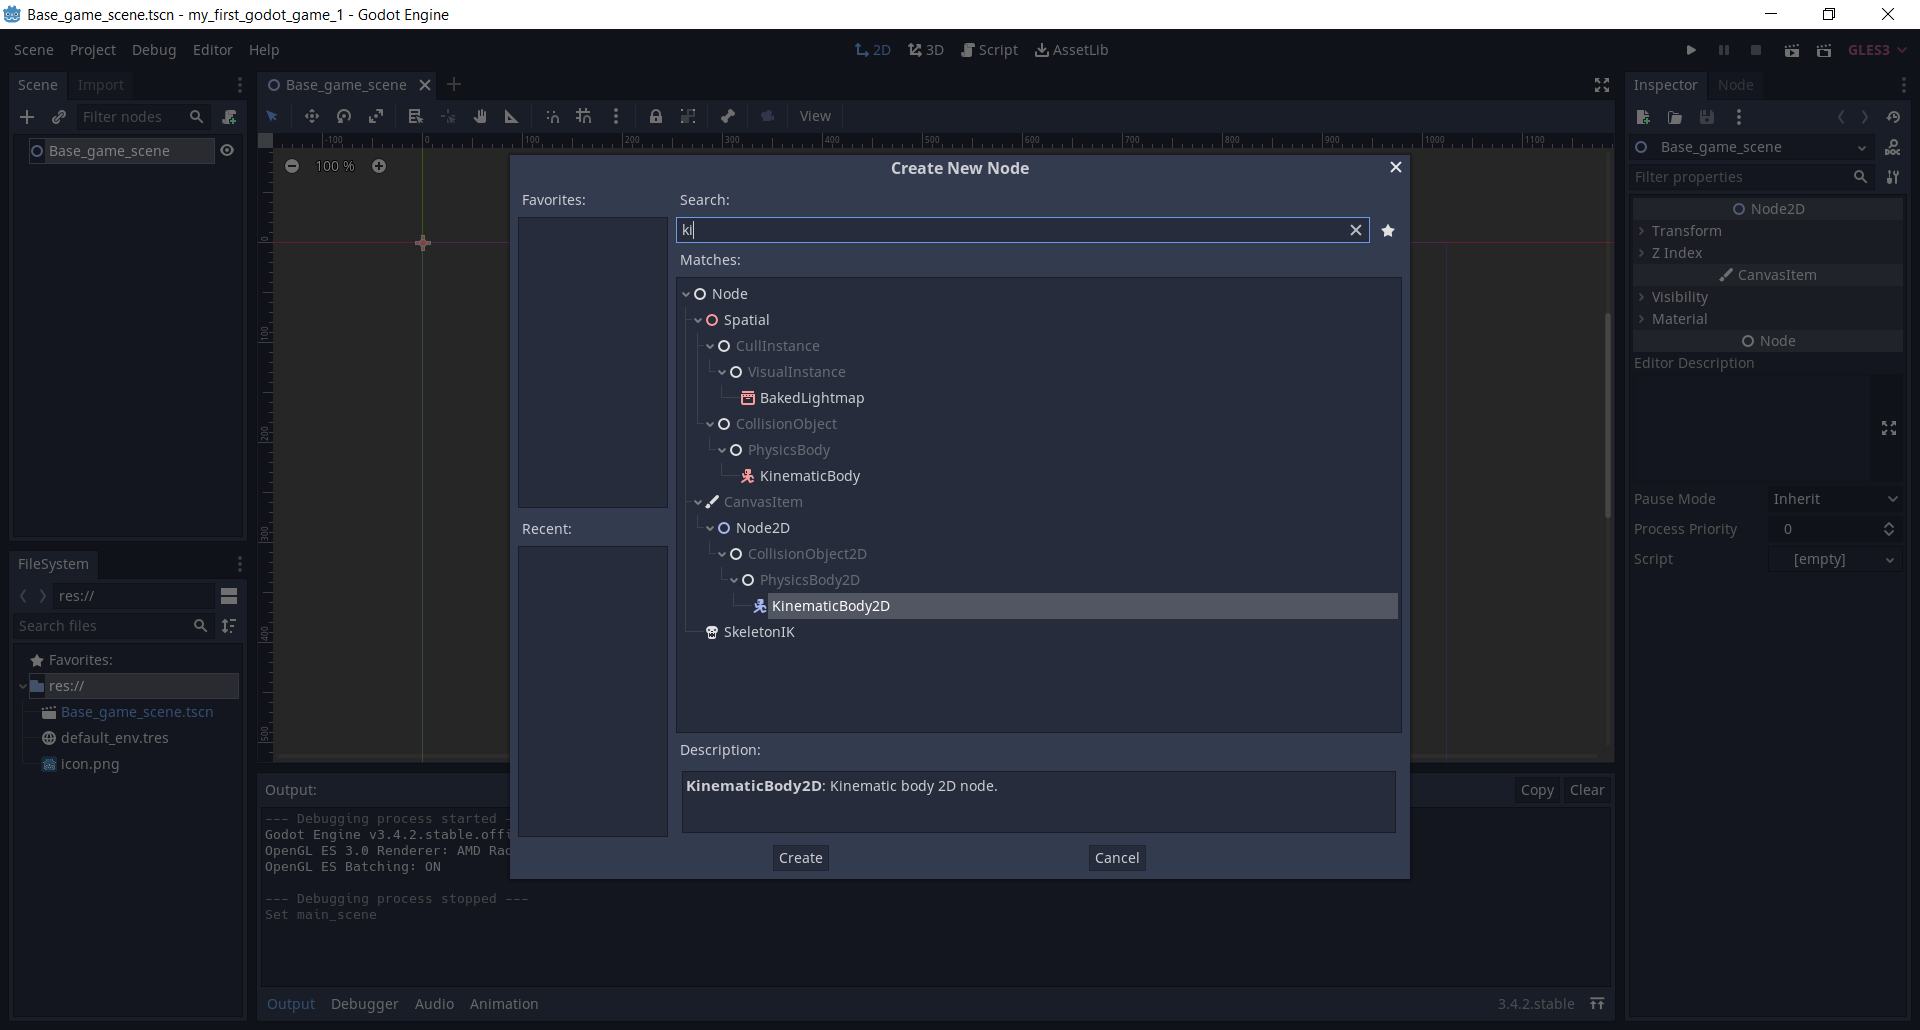Toggle distraction free mode icon

(1602, 85)
